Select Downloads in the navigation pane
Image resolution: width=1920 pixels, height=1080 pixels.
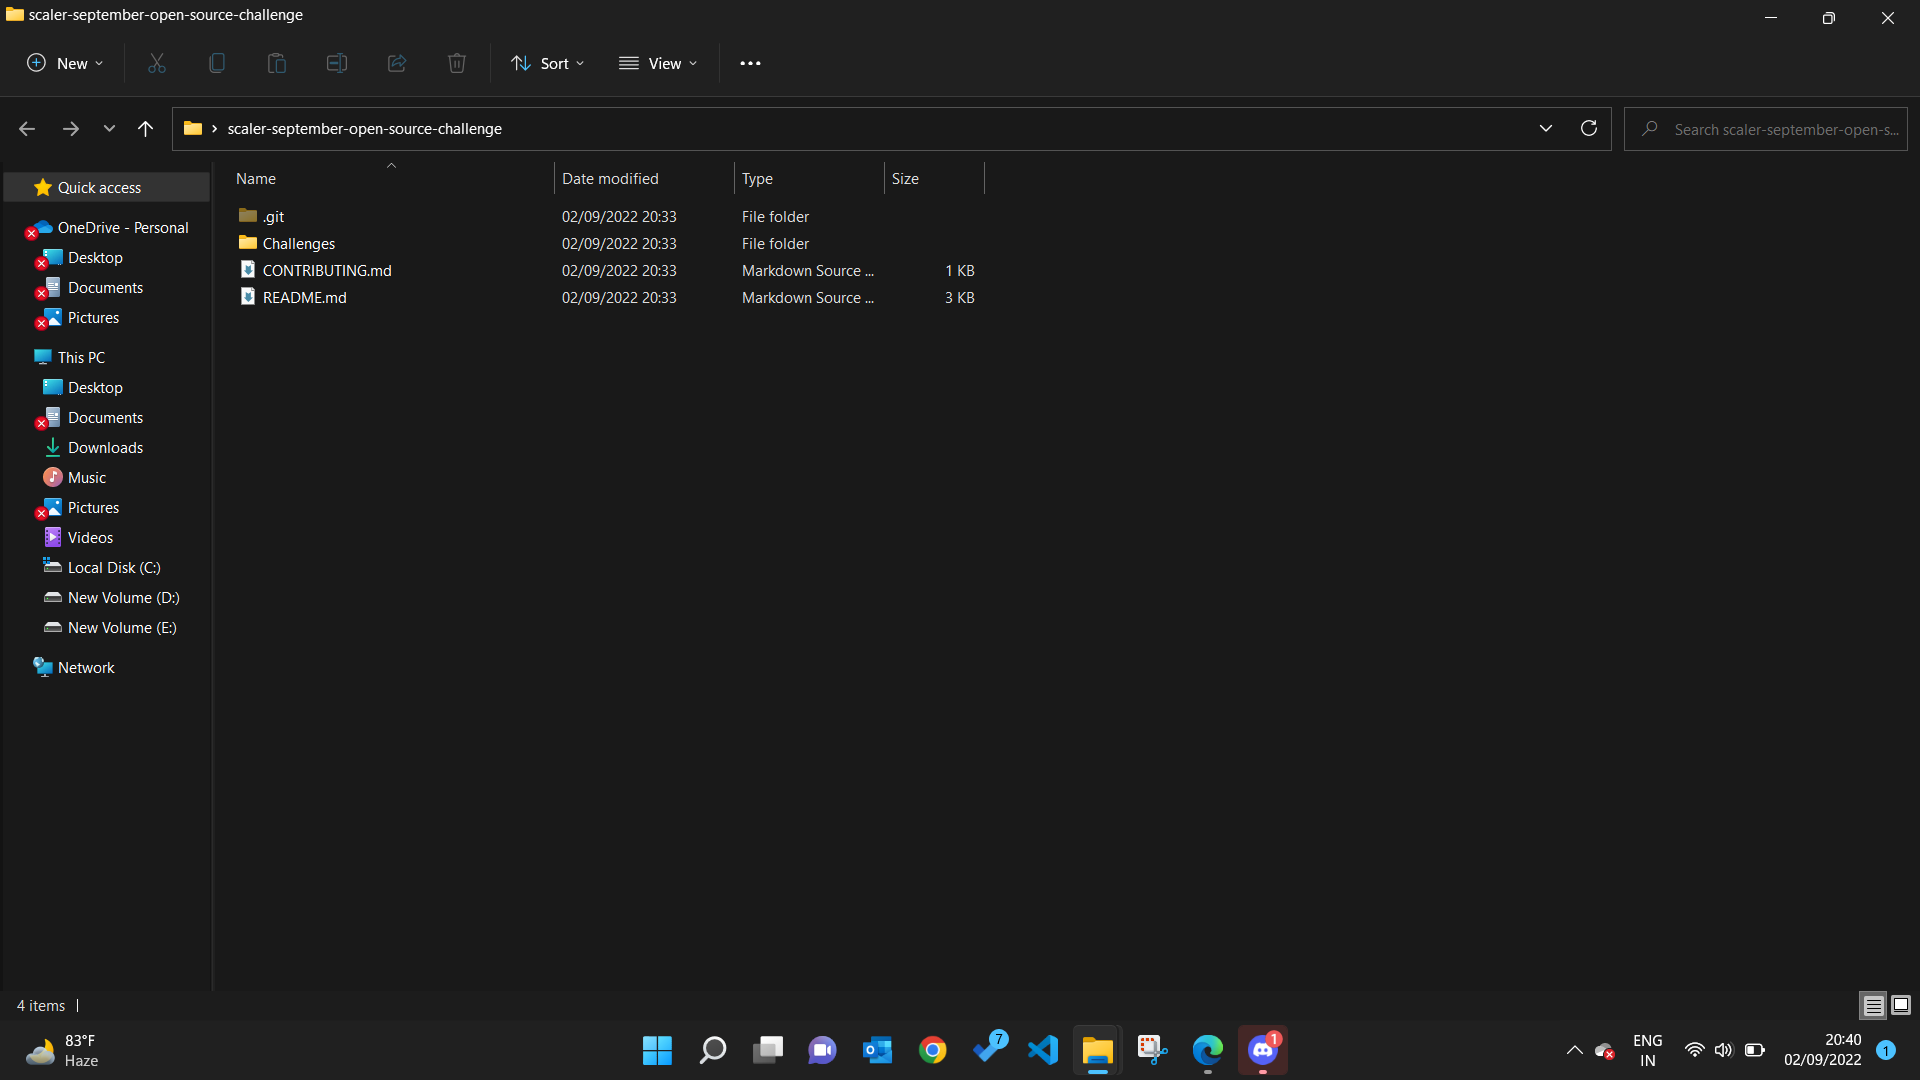[105, 447]
